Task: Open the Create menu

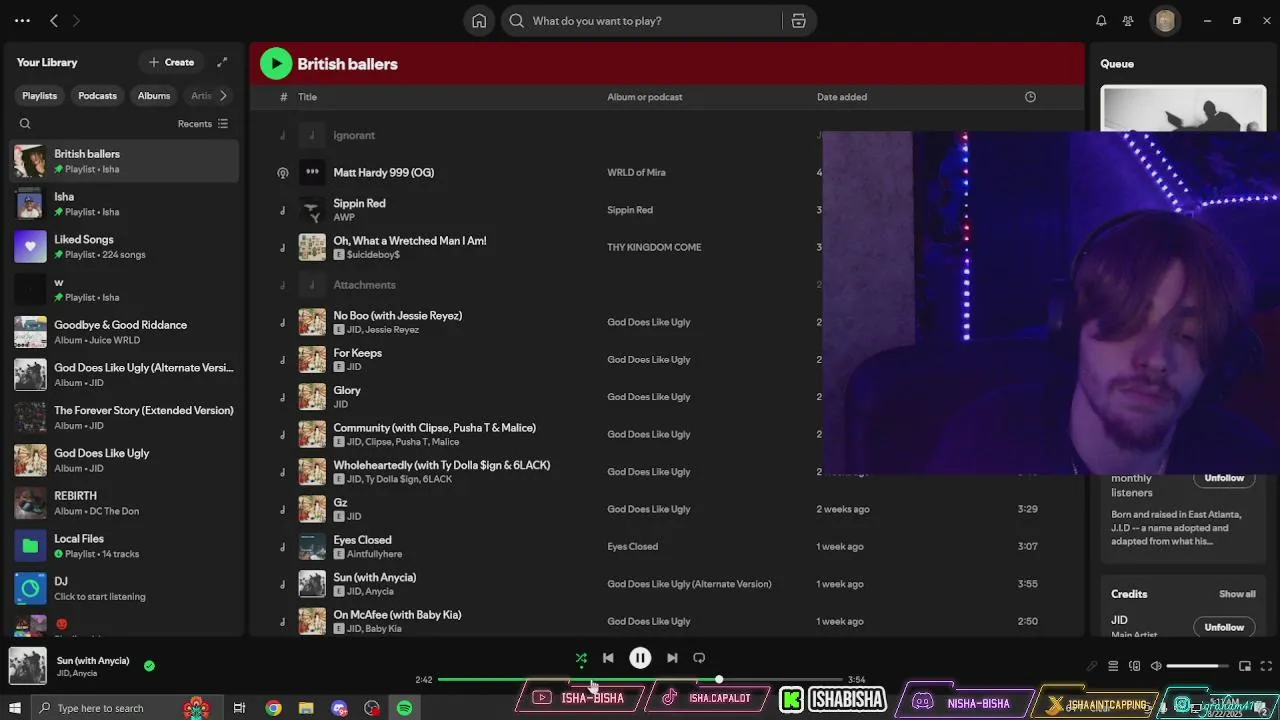Action: (171, 62)
